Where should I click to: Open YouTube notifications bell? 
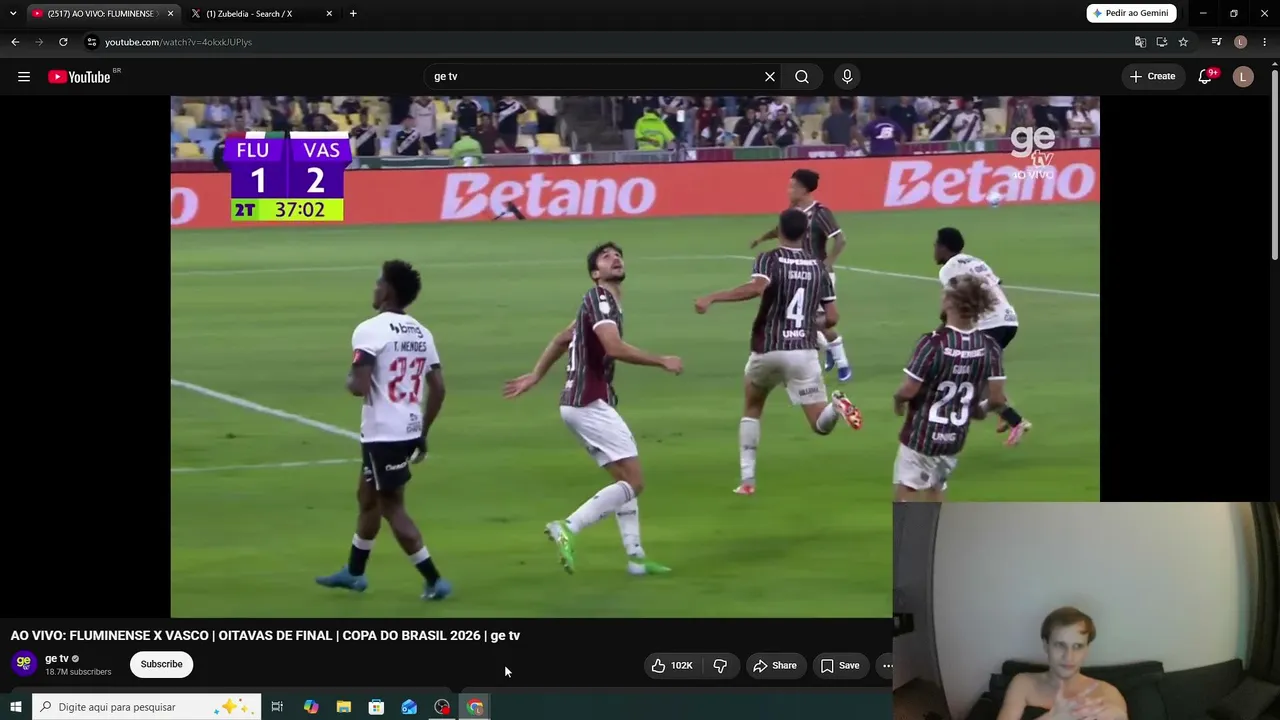pos(1206,77)
